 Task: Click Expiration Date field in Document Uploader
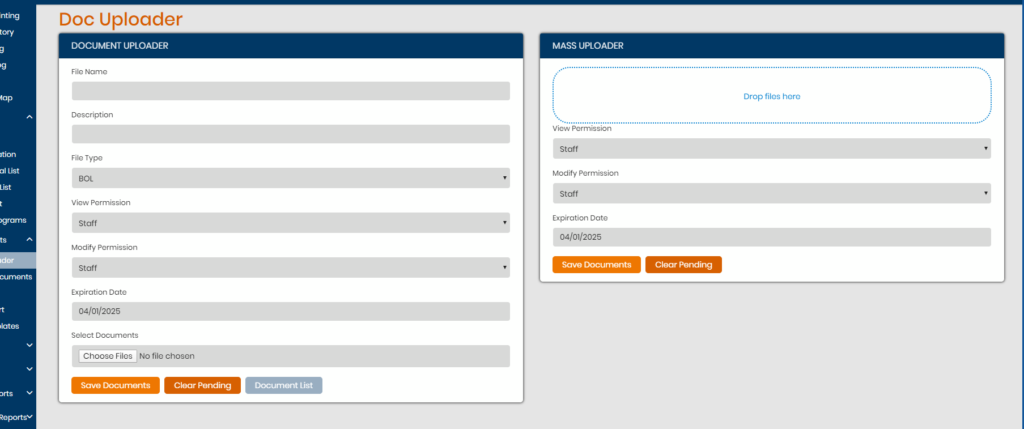291,311
